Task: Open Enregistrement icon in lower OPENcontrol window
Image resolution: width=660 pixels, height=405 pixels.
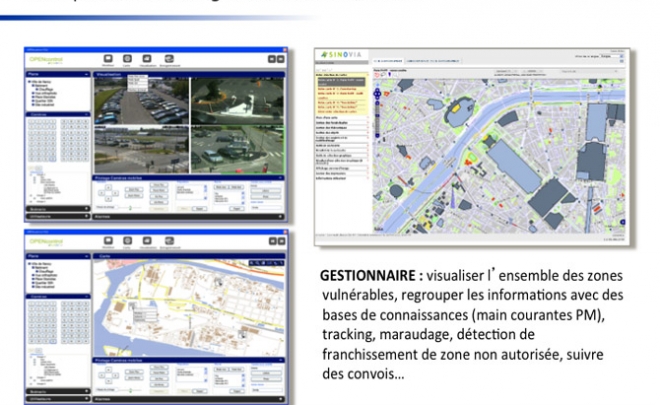Action: (x=169, y=241)
